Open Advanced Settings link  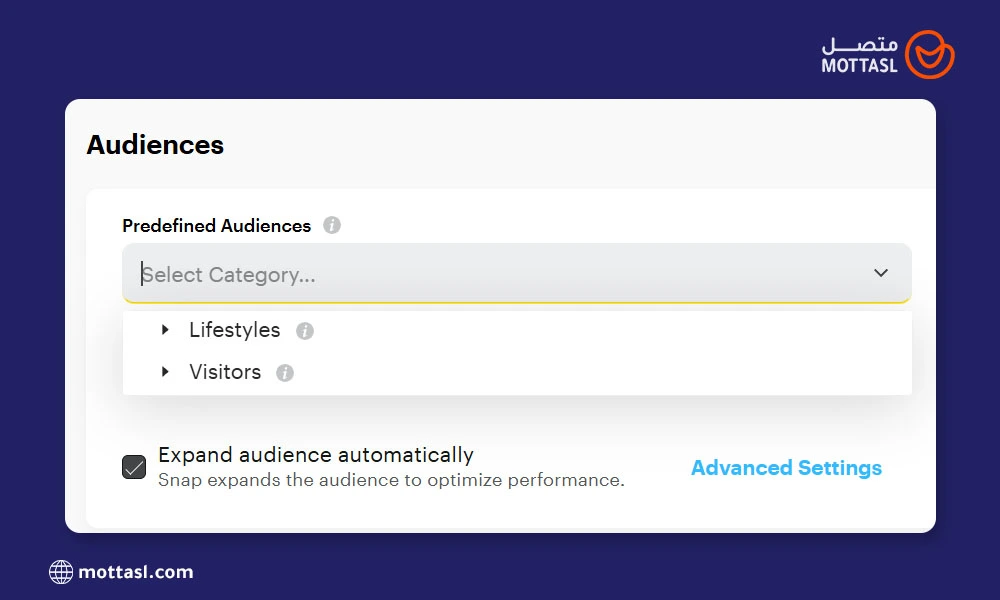click(786, 468)
